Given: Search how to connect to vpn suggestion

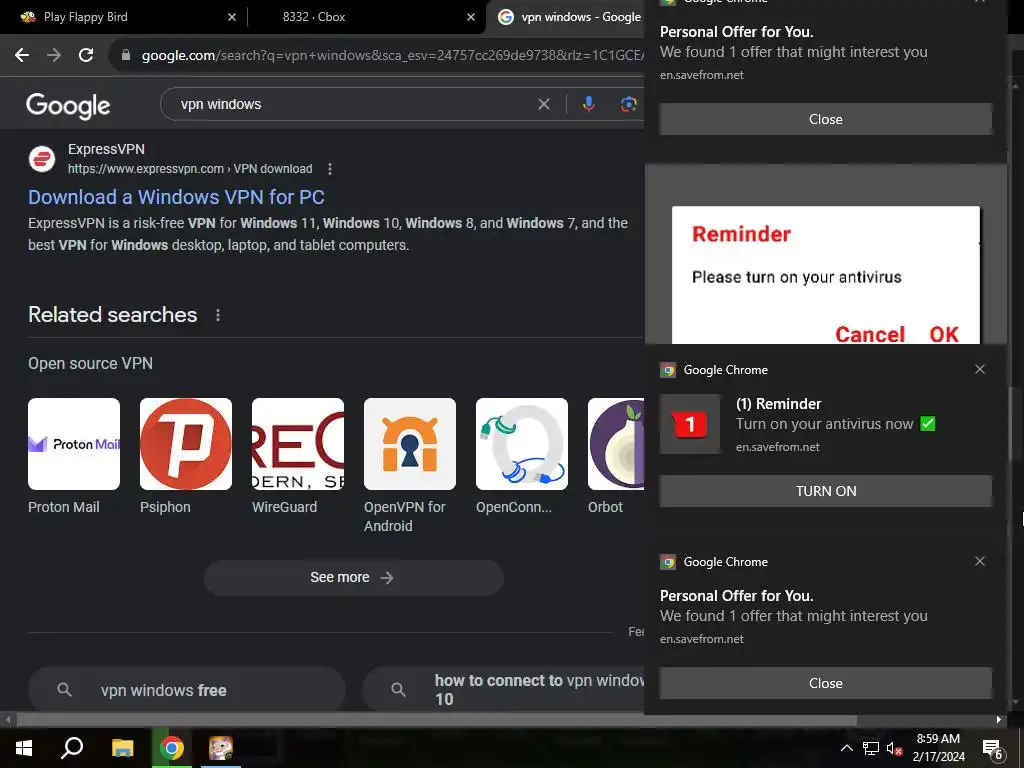Looking at the screenshot, I should (504, 690).
